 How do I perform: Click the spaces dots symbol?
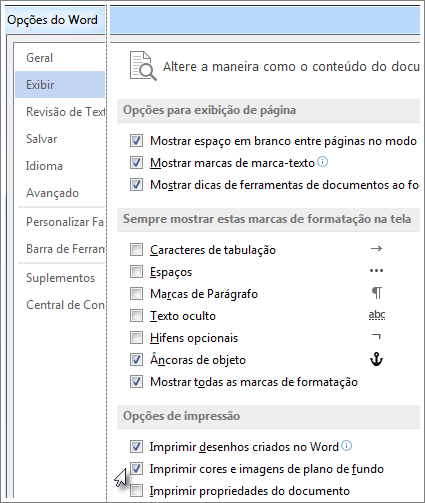click(376, 271)
